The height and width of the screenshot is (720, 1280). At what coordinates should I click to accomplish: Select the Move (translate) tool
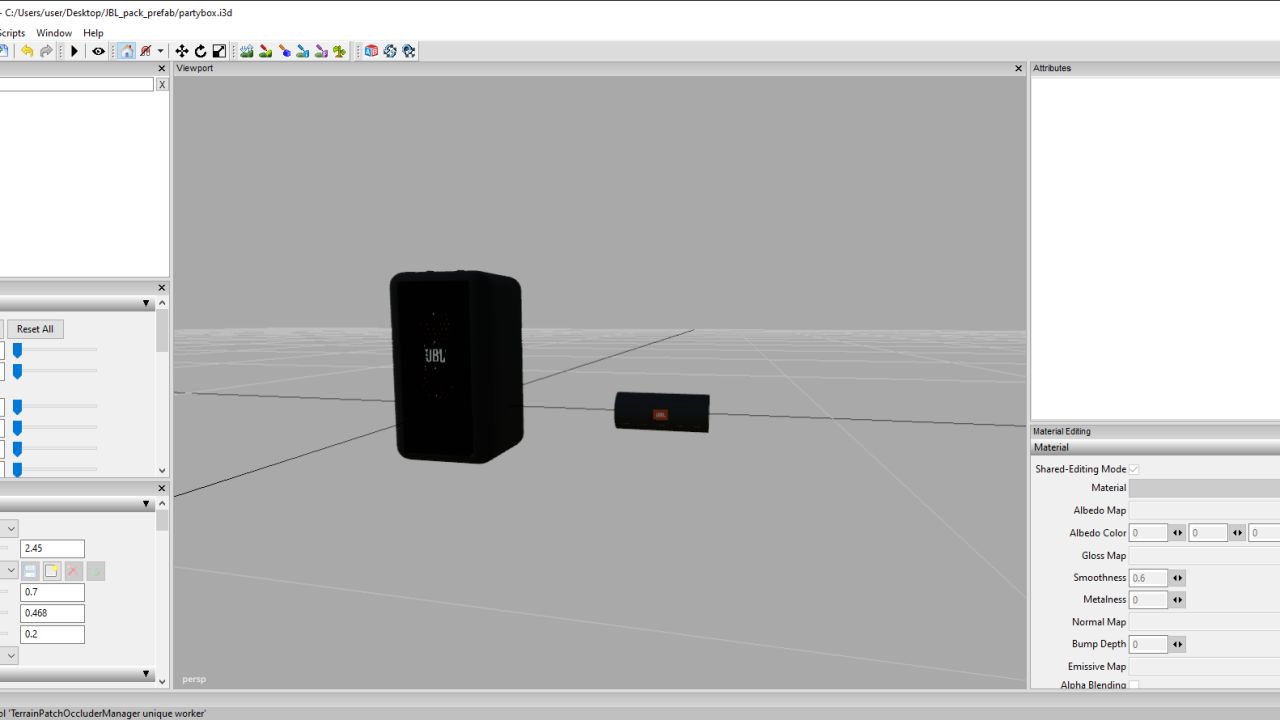pyautogui.click(x=181, y=51)
